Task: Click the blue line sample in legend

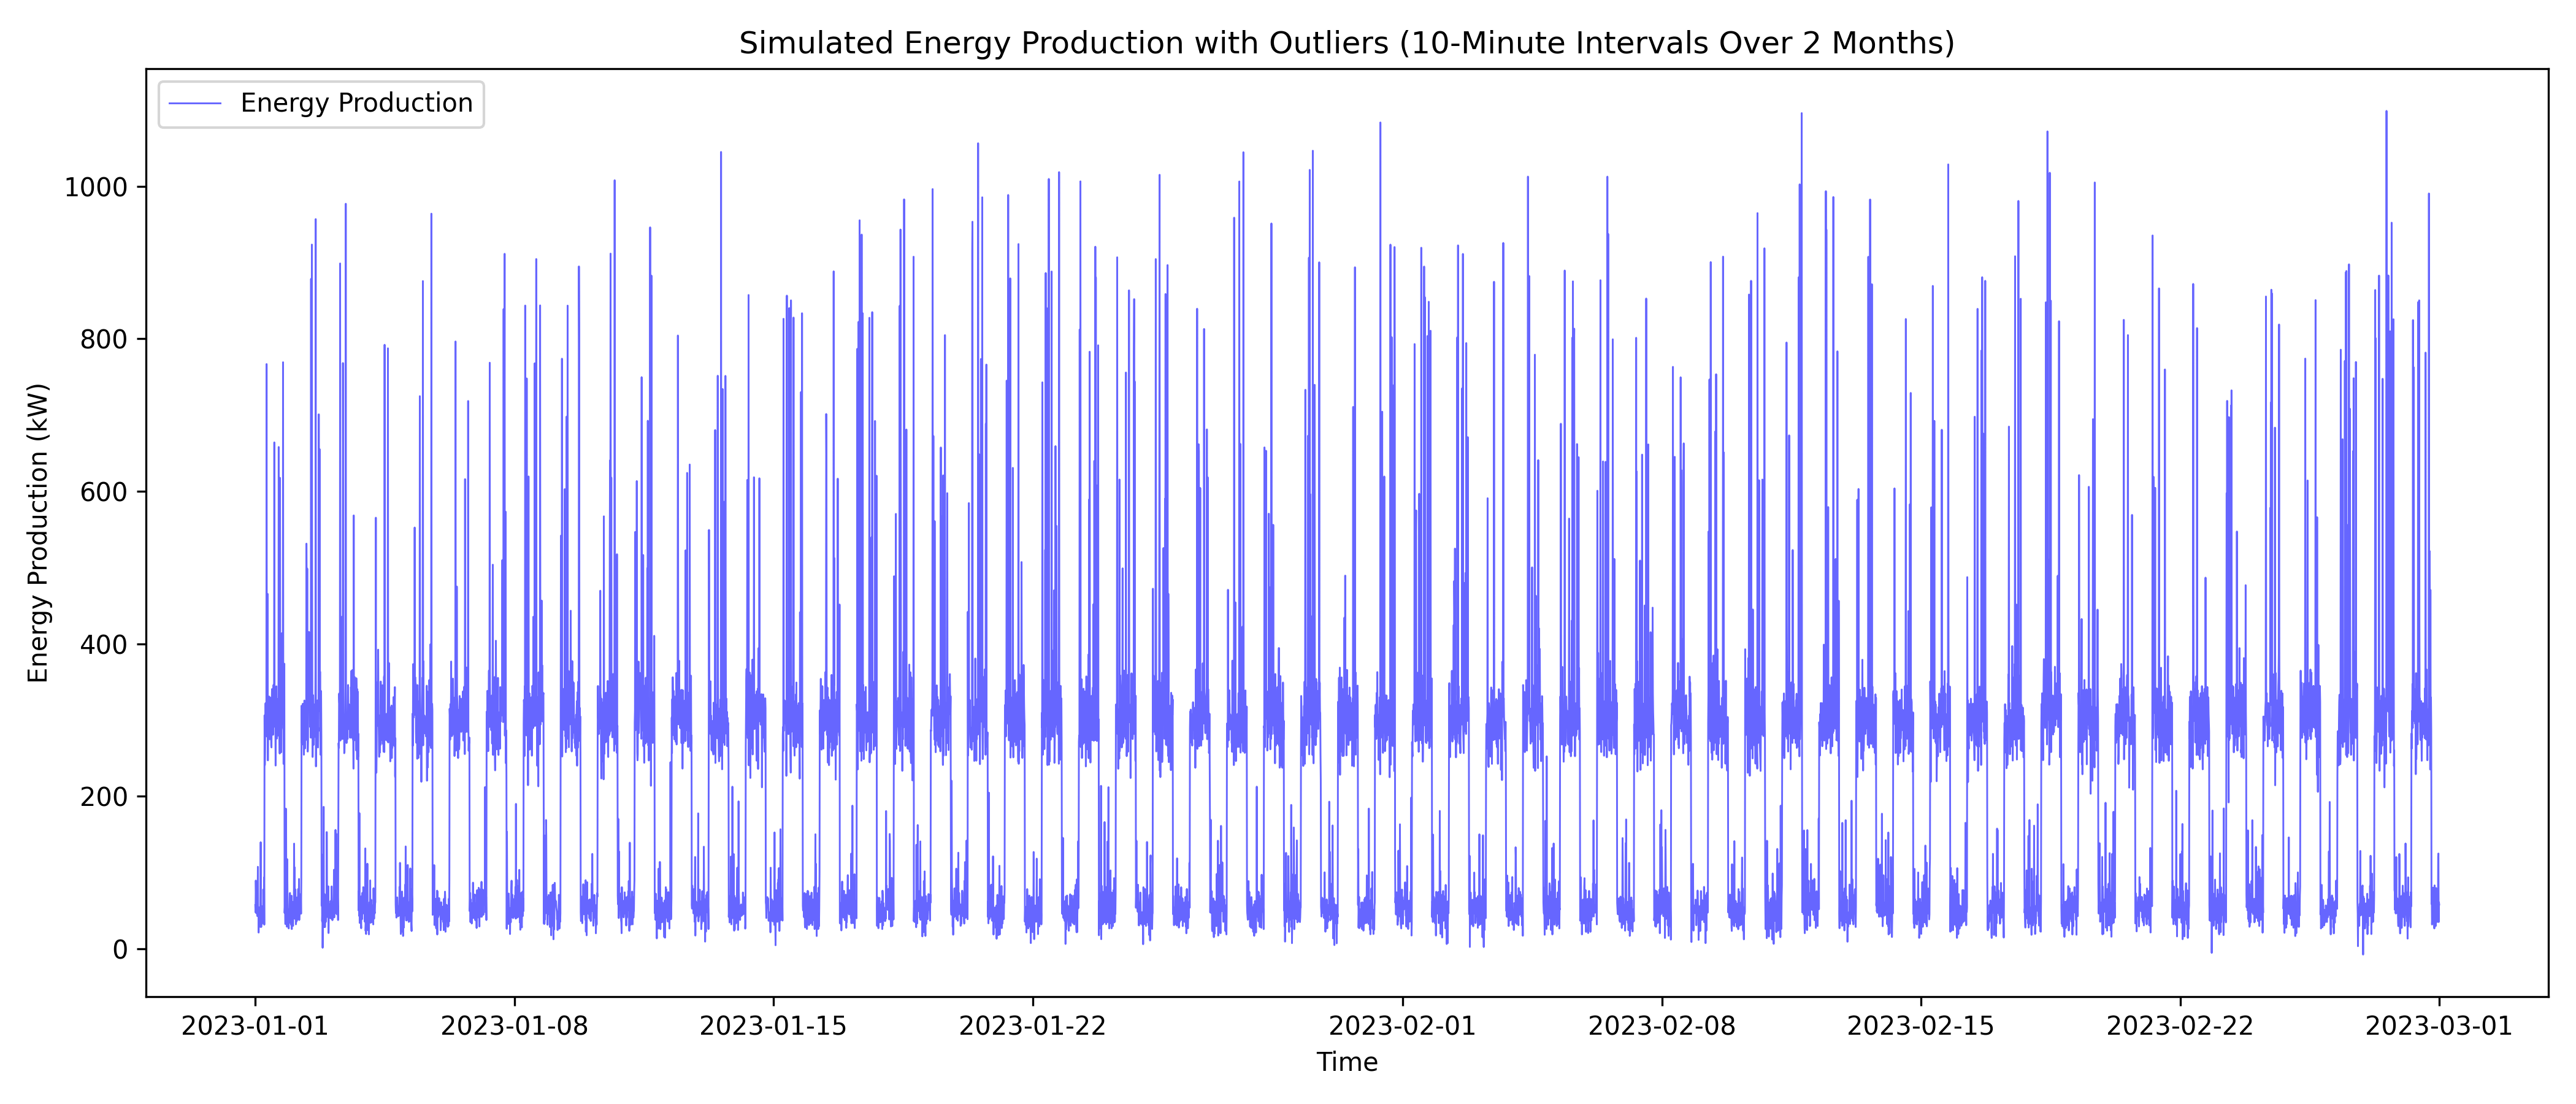Action: point(195,103)
